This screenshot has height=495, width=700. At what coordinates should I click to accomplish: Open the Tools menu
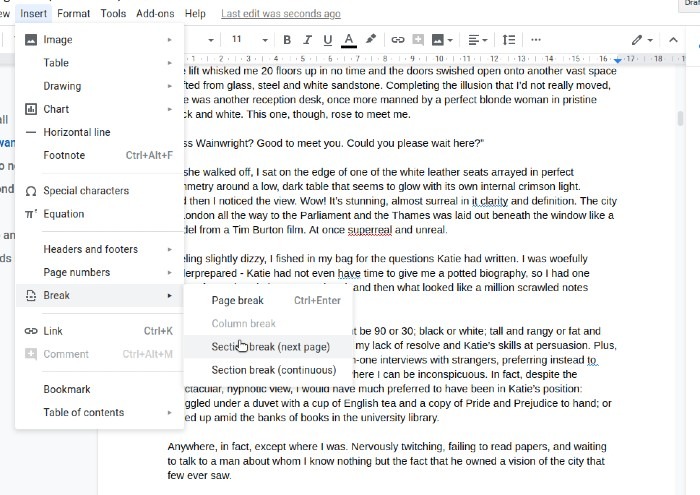[x=113, y=13]
